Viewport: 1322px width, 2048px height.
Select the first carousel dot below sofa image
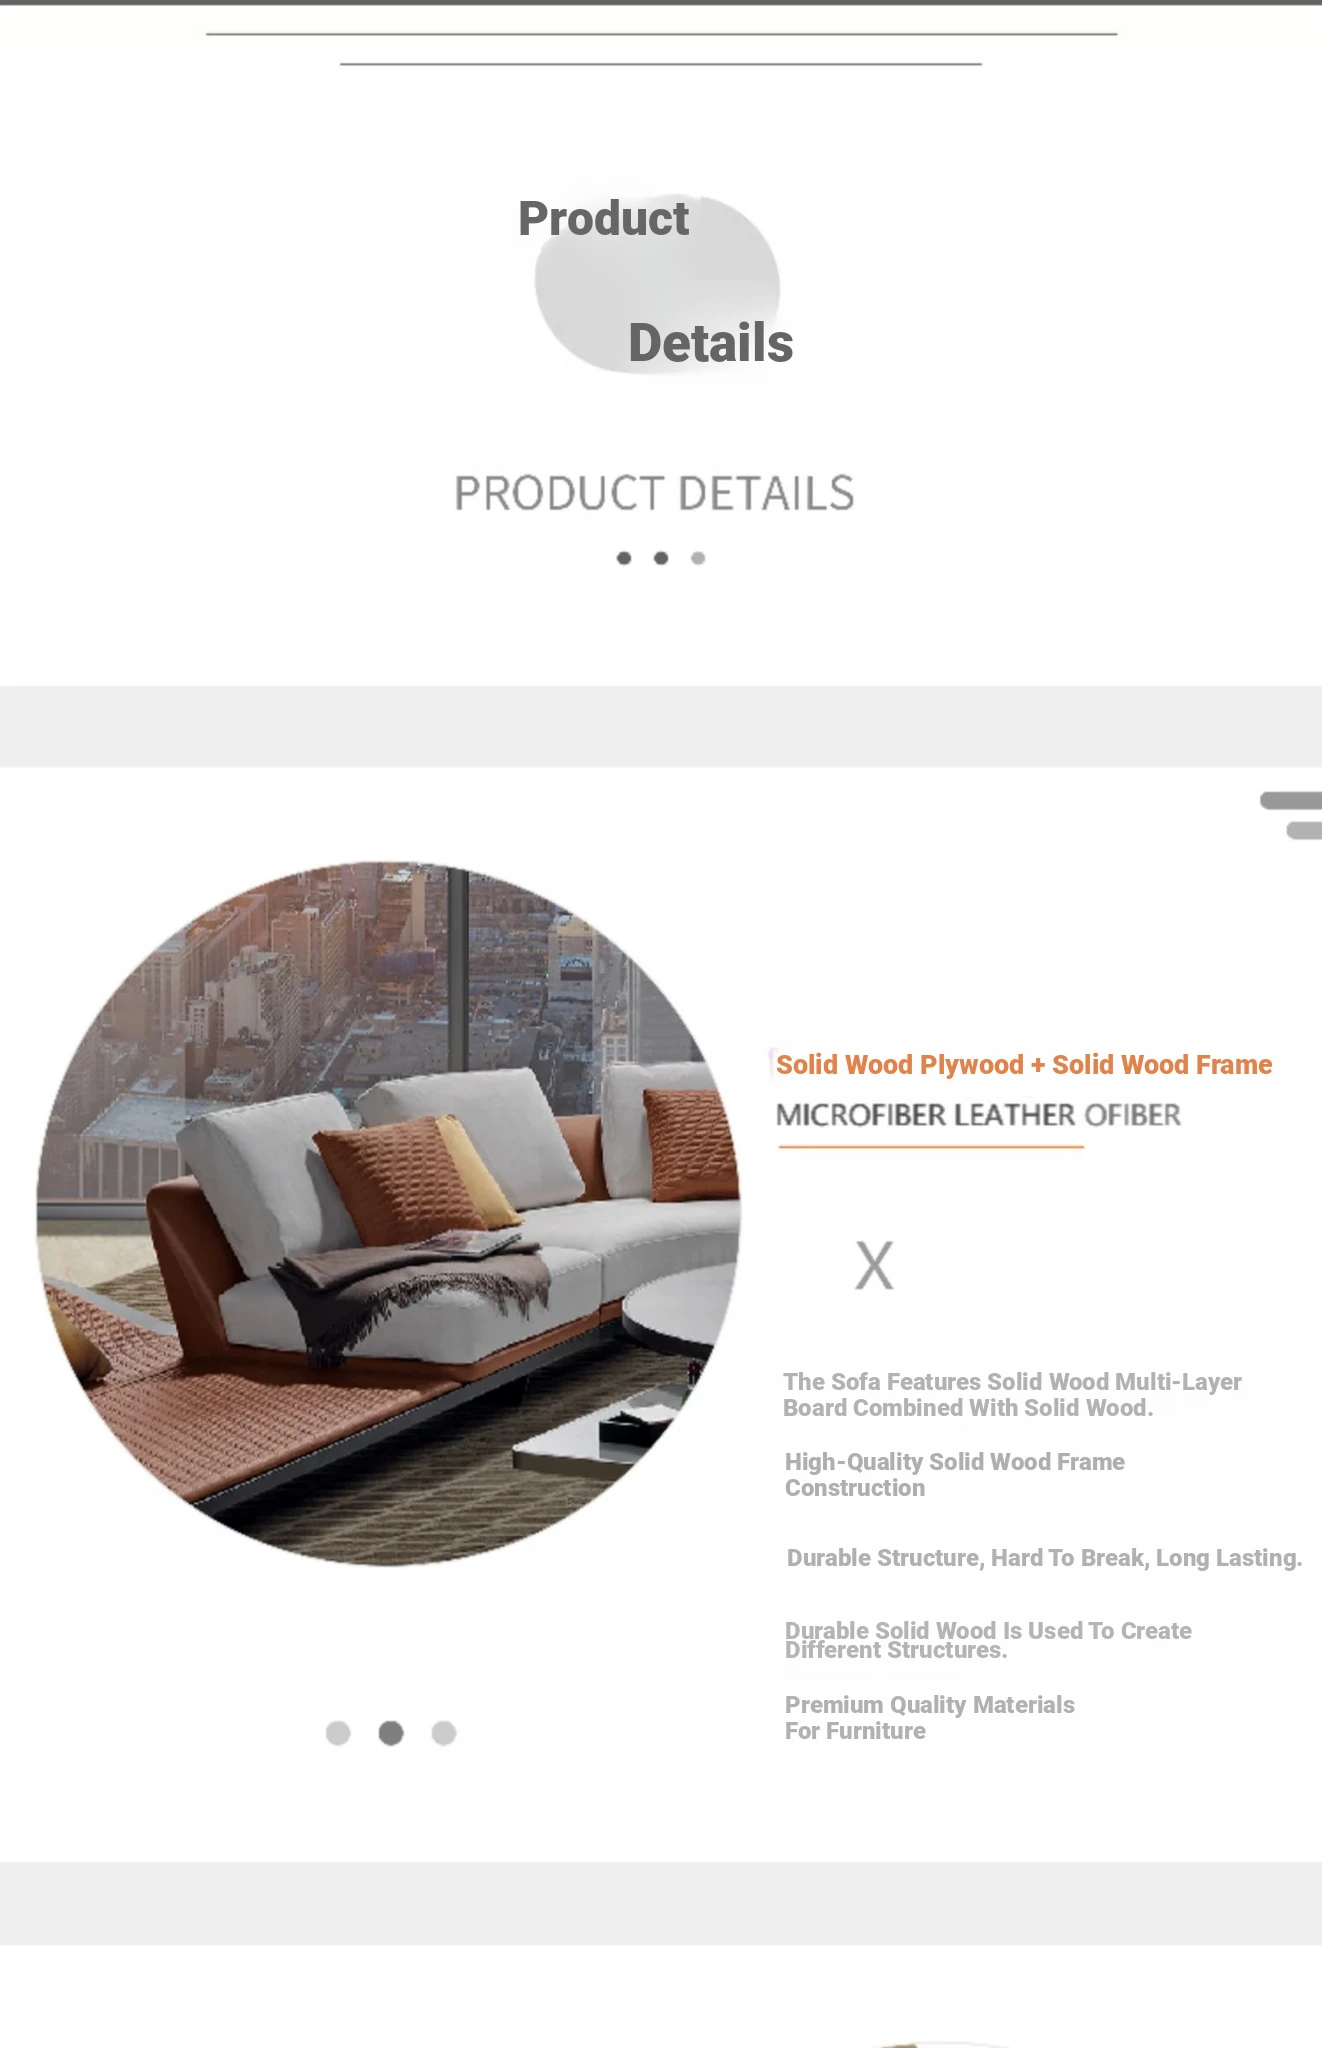pyautogui.click(x=338, y=1733)
